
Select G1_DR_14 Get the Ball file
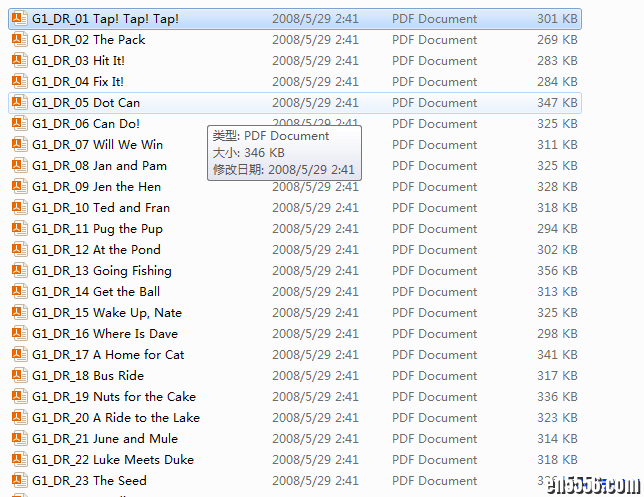[x=96, y=292]
